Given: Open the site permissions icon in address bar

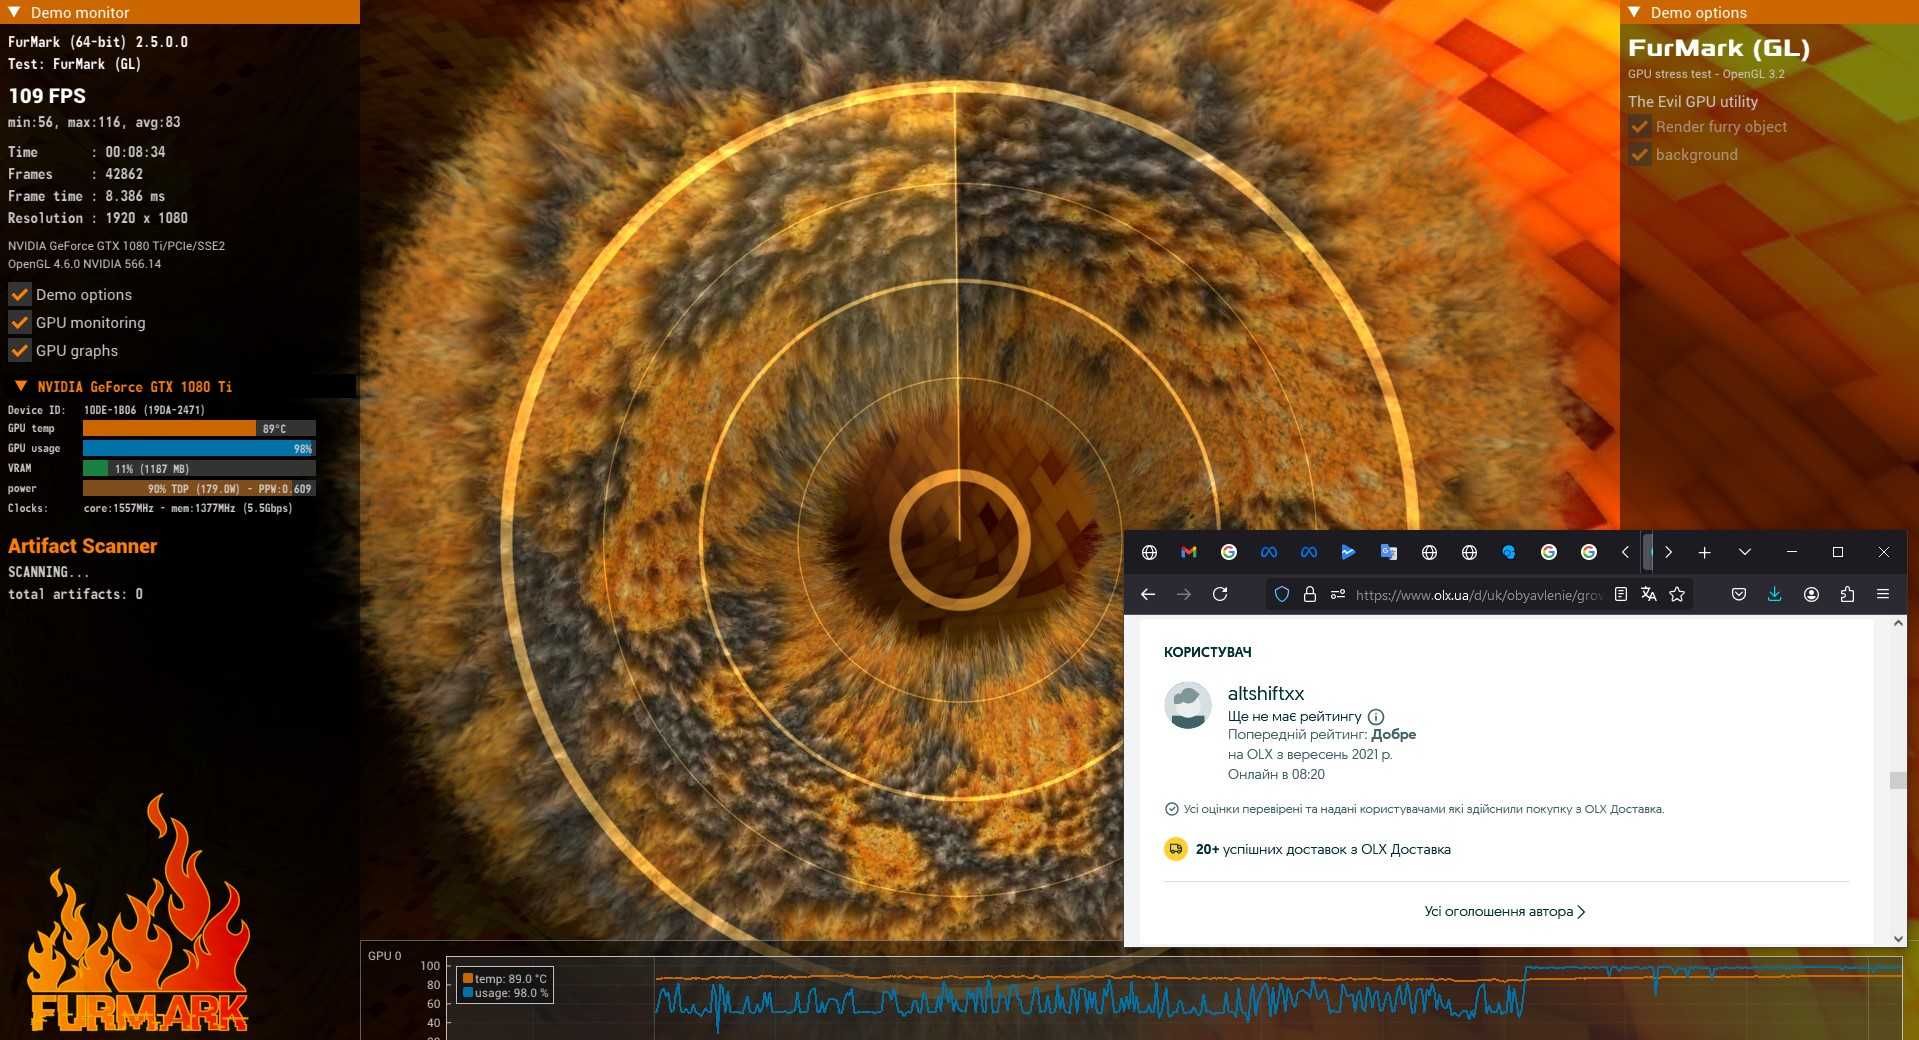Looking at the screenshot, I should tap(1337, 594).
